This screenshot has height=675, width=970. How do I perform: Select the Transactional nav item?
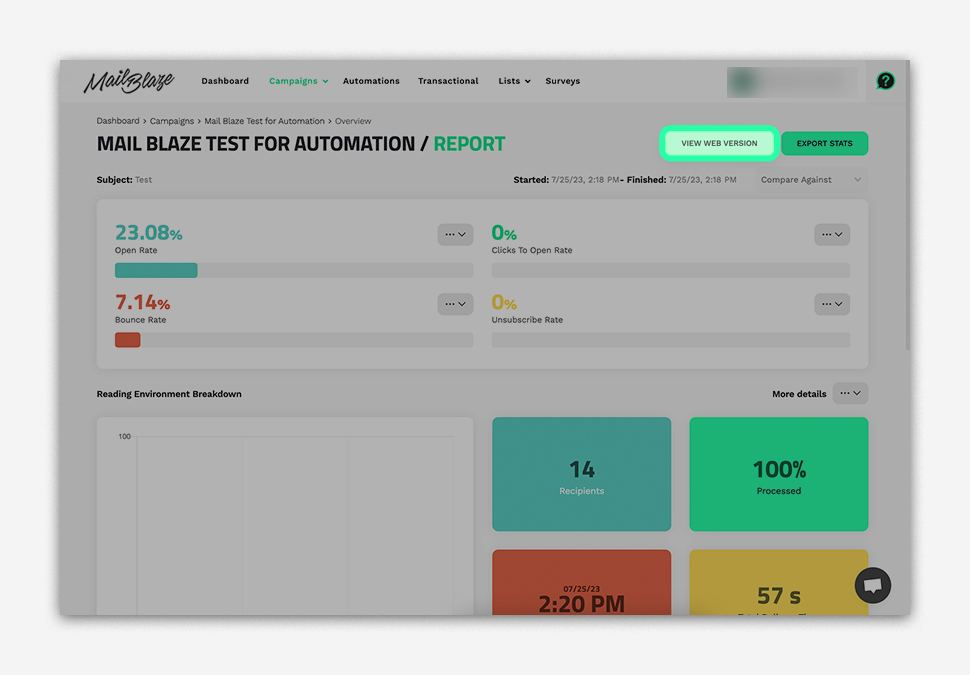click(448, 81)
